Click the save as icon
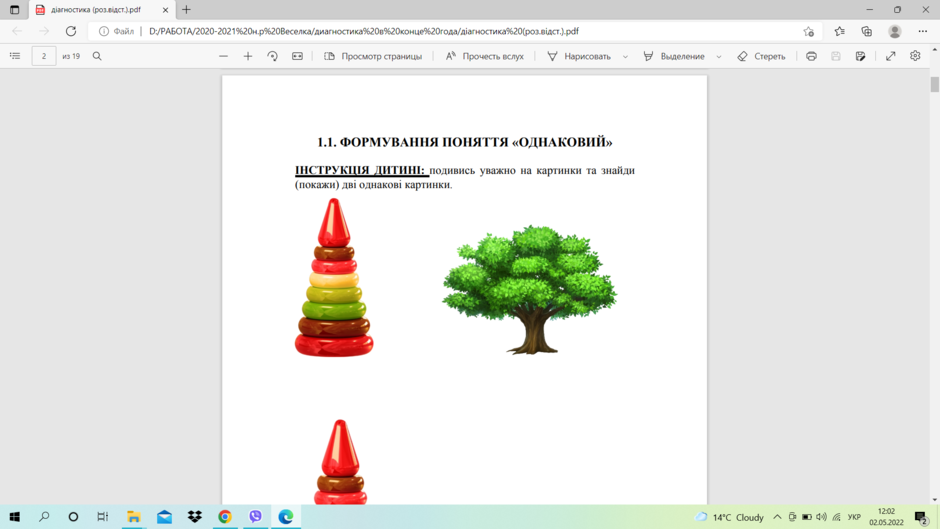This screenshot has width=940, height=529. (860, 56)
